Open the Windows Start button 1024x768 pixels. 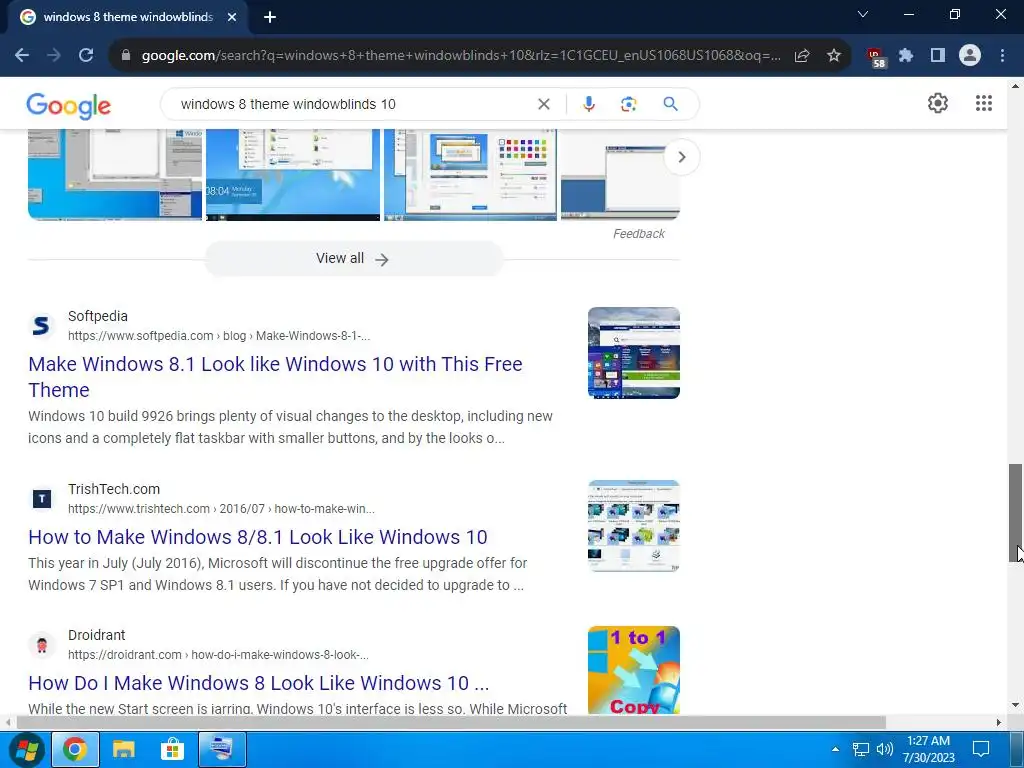(x=26, y=750)
